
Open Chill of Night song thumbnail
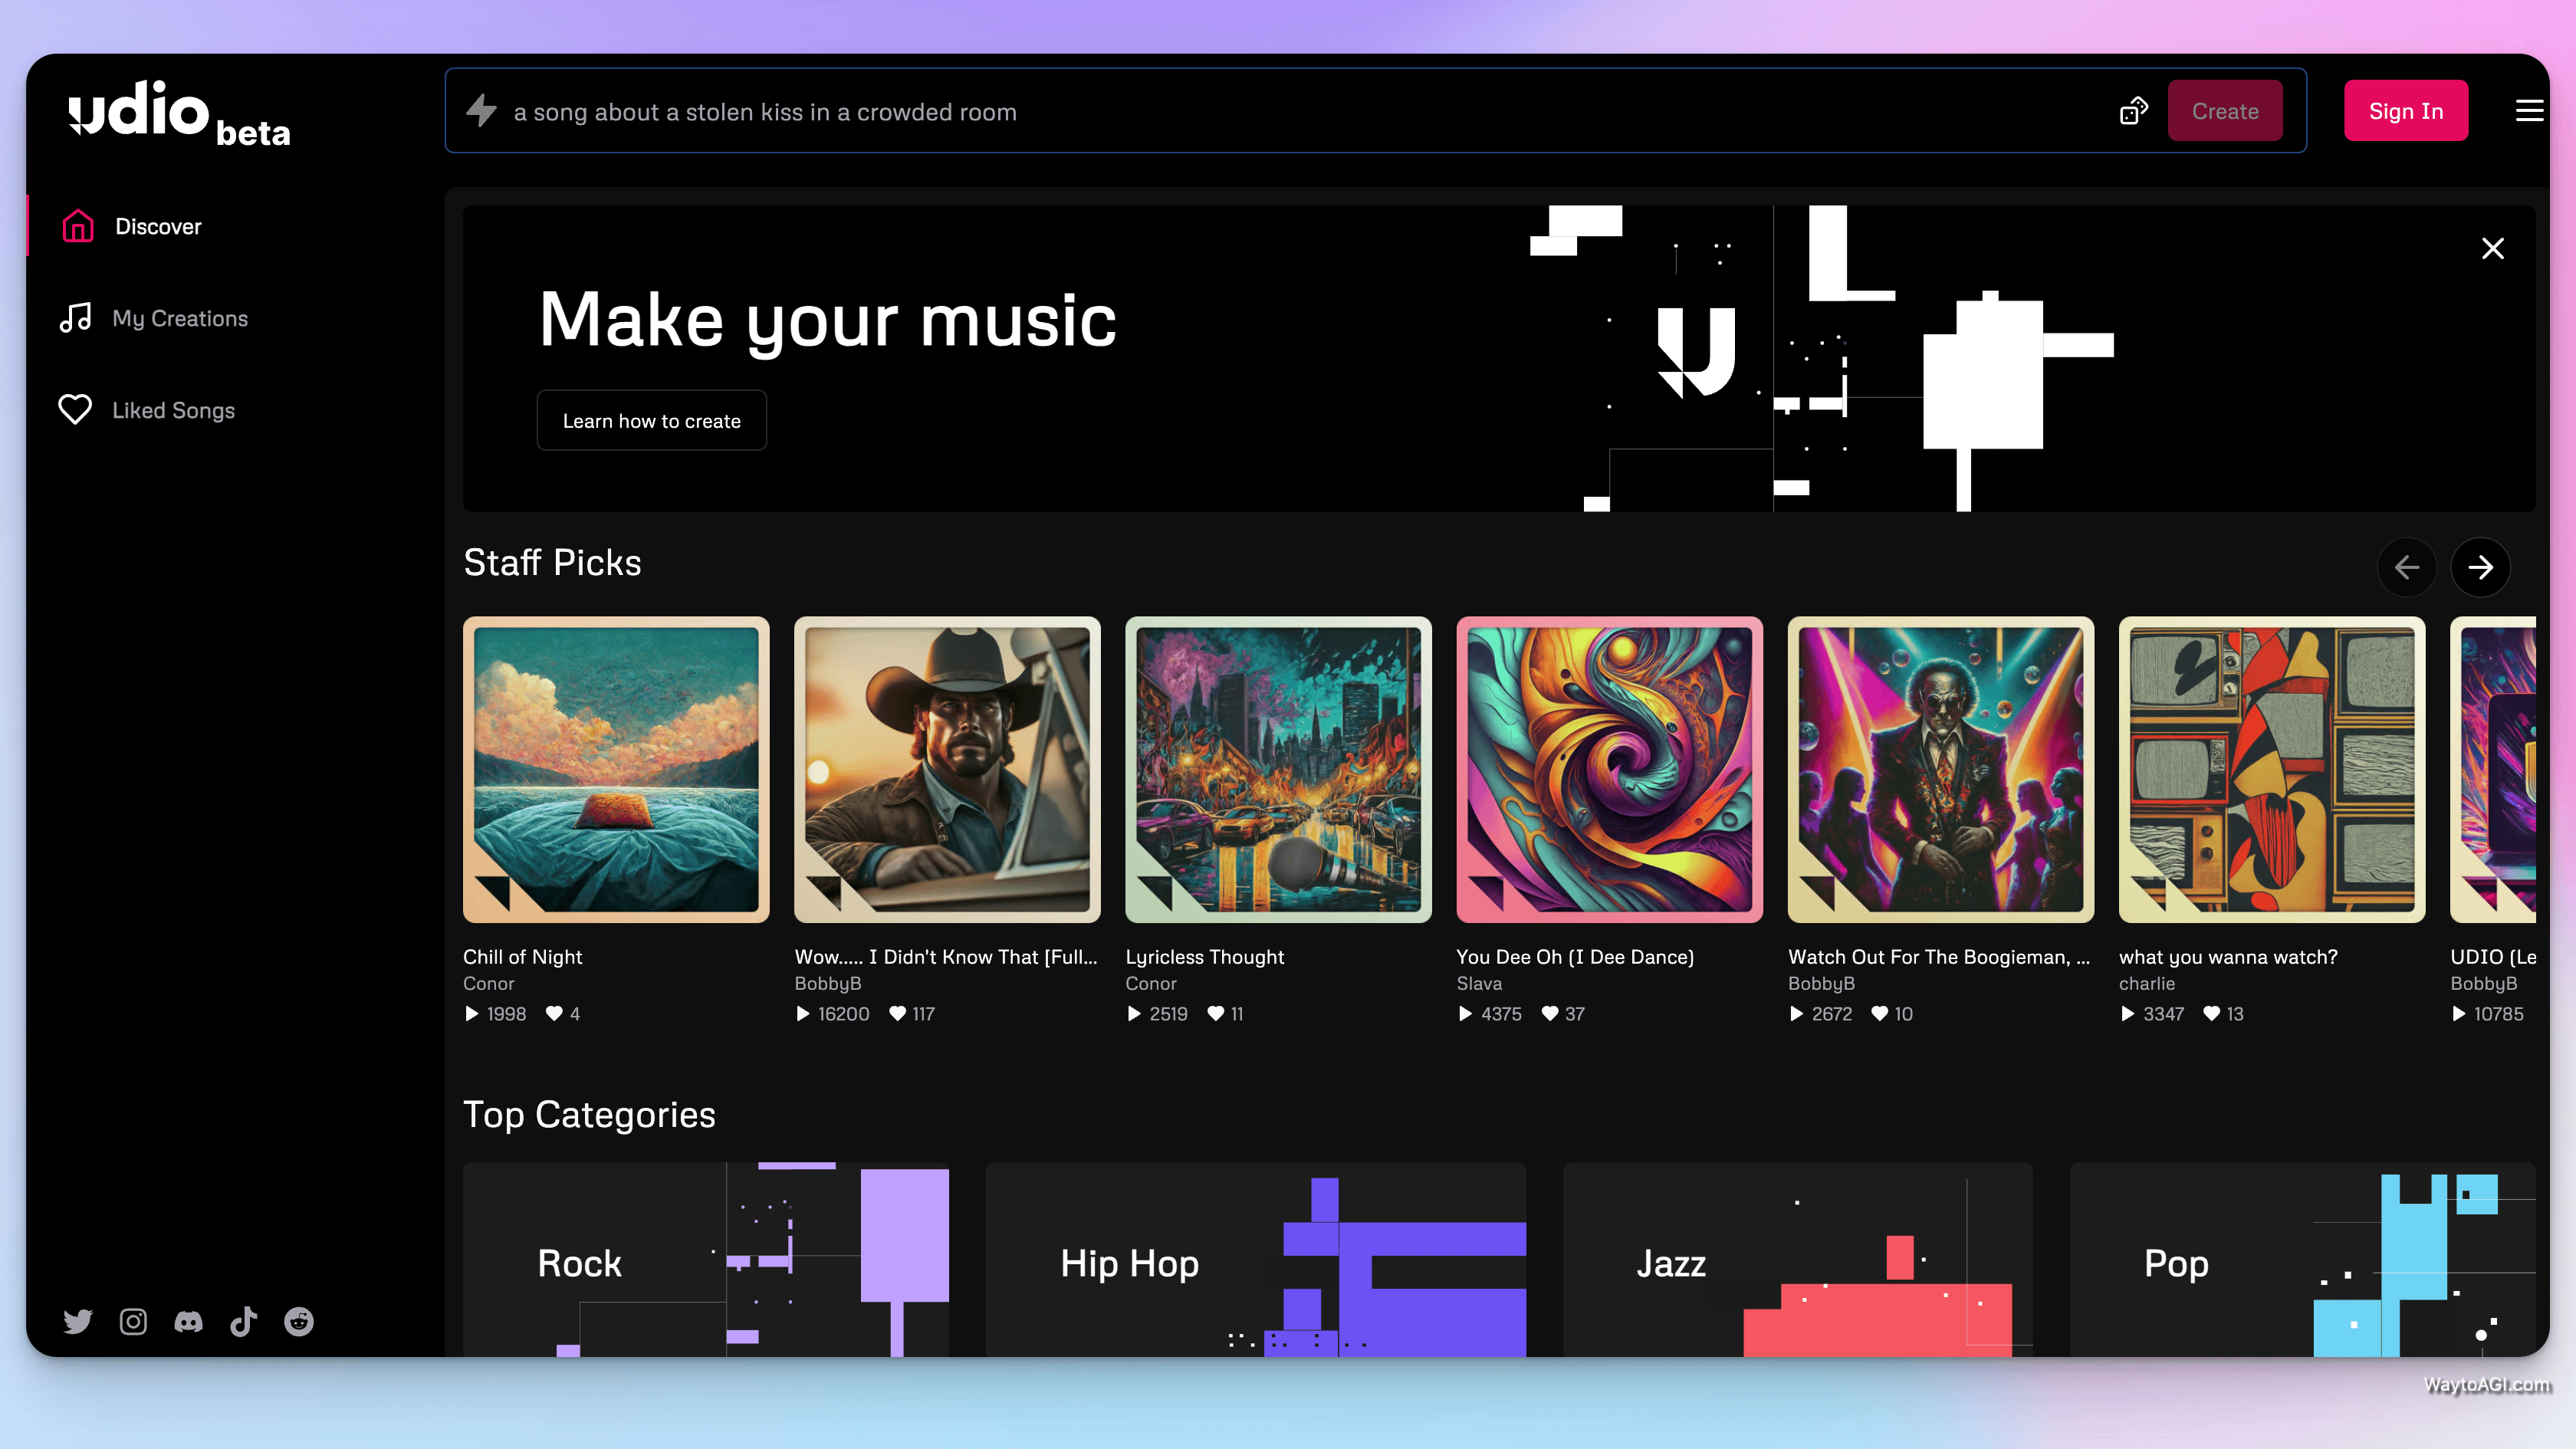click(x=616, y=769)
